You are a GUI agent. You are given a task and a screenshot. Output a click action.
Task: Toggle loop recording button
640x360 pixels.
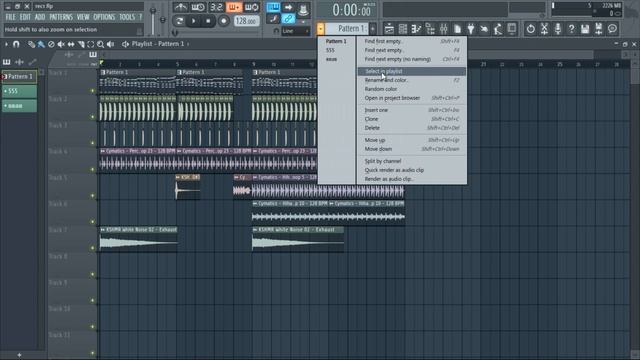click(251, 7)
